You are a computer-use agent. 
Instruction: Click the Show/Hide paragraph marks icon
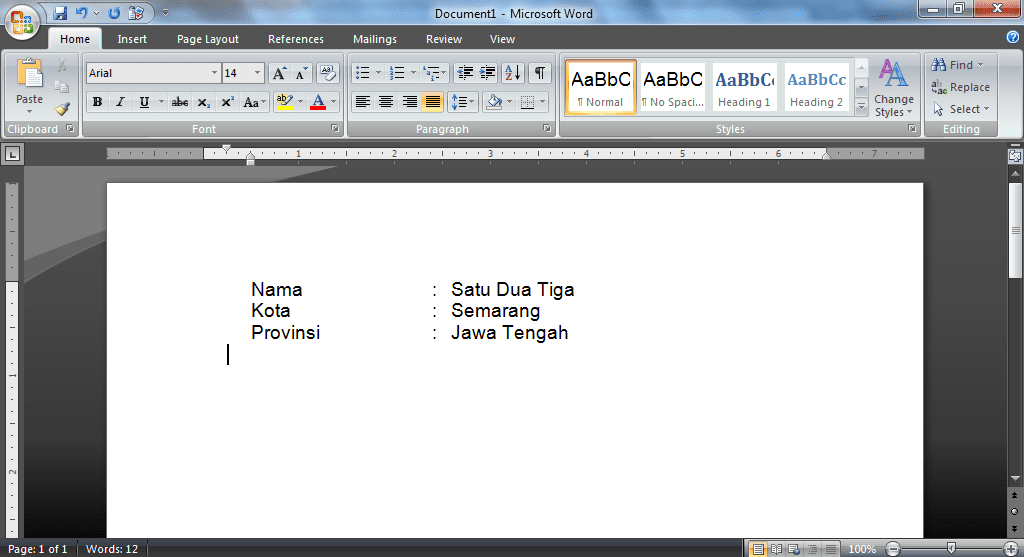point(540,73)
